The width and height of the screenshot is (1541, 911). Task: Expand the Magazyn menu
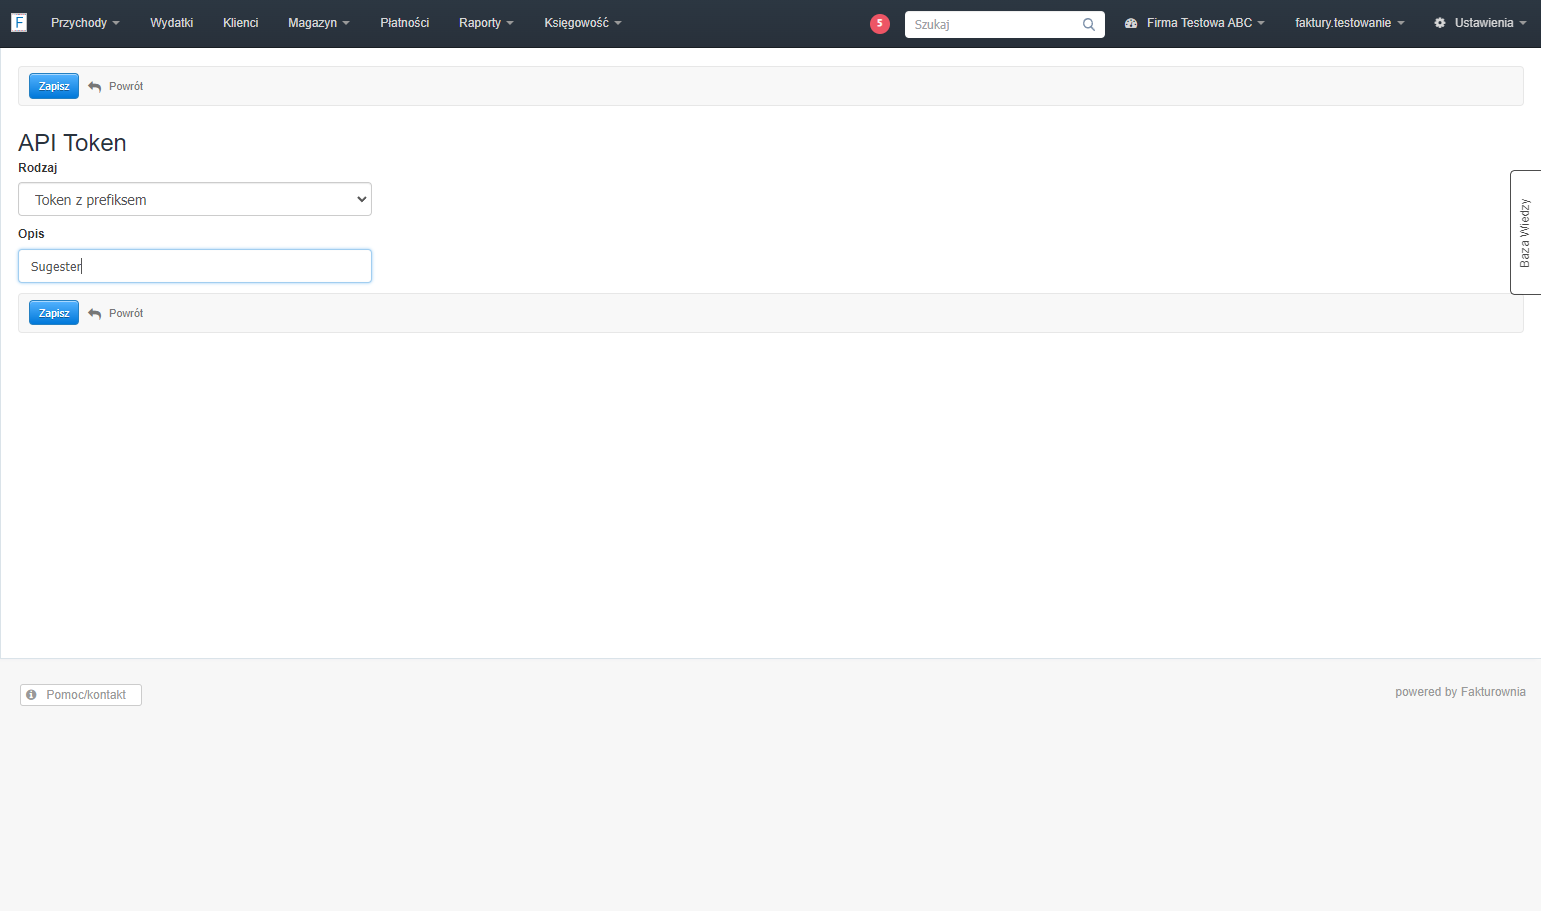[x=319, y=23]
